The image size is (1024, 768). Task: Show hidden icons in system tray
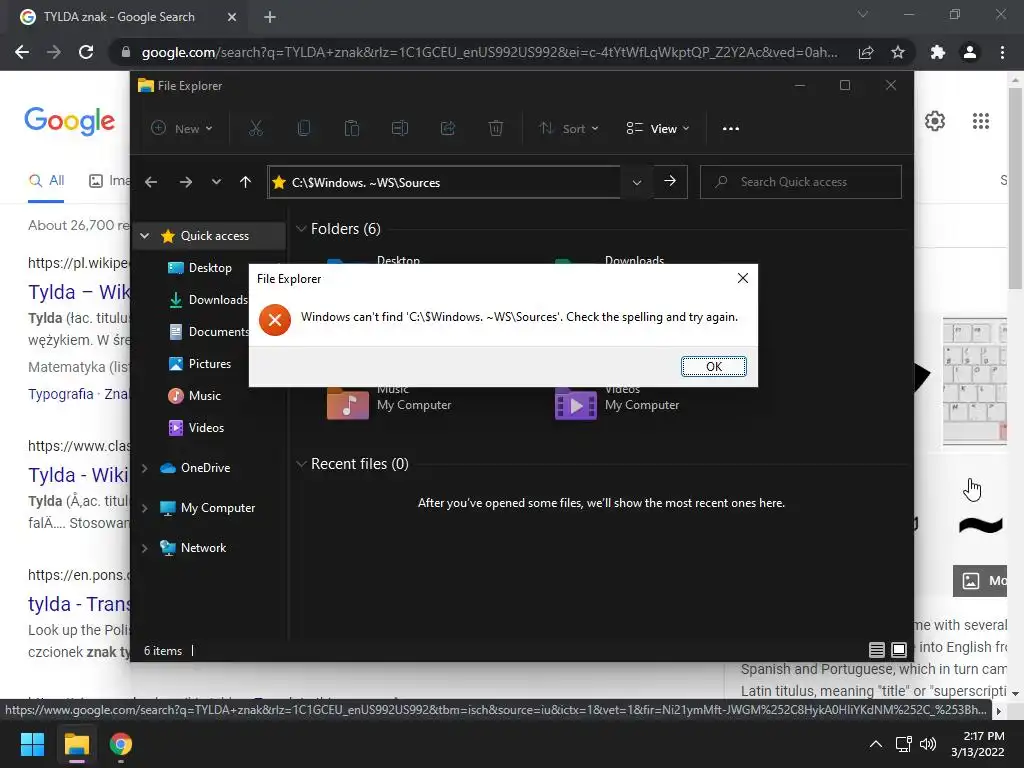(x=876, y=744)
